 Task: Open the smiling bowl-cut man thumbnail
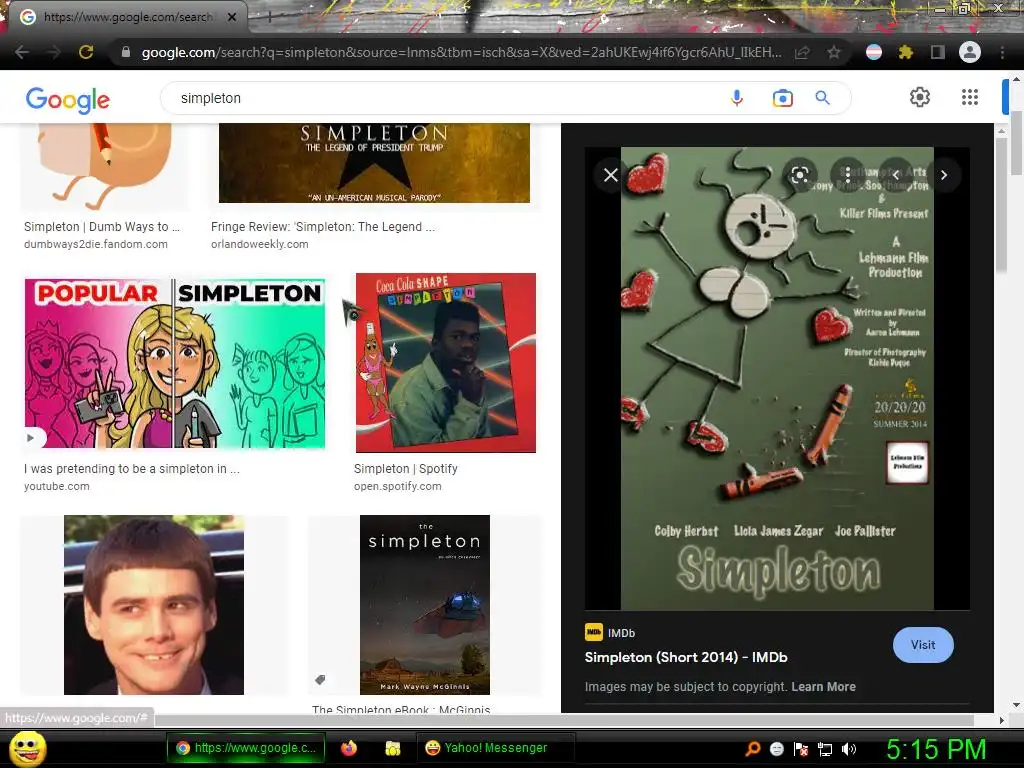(153, 605)
